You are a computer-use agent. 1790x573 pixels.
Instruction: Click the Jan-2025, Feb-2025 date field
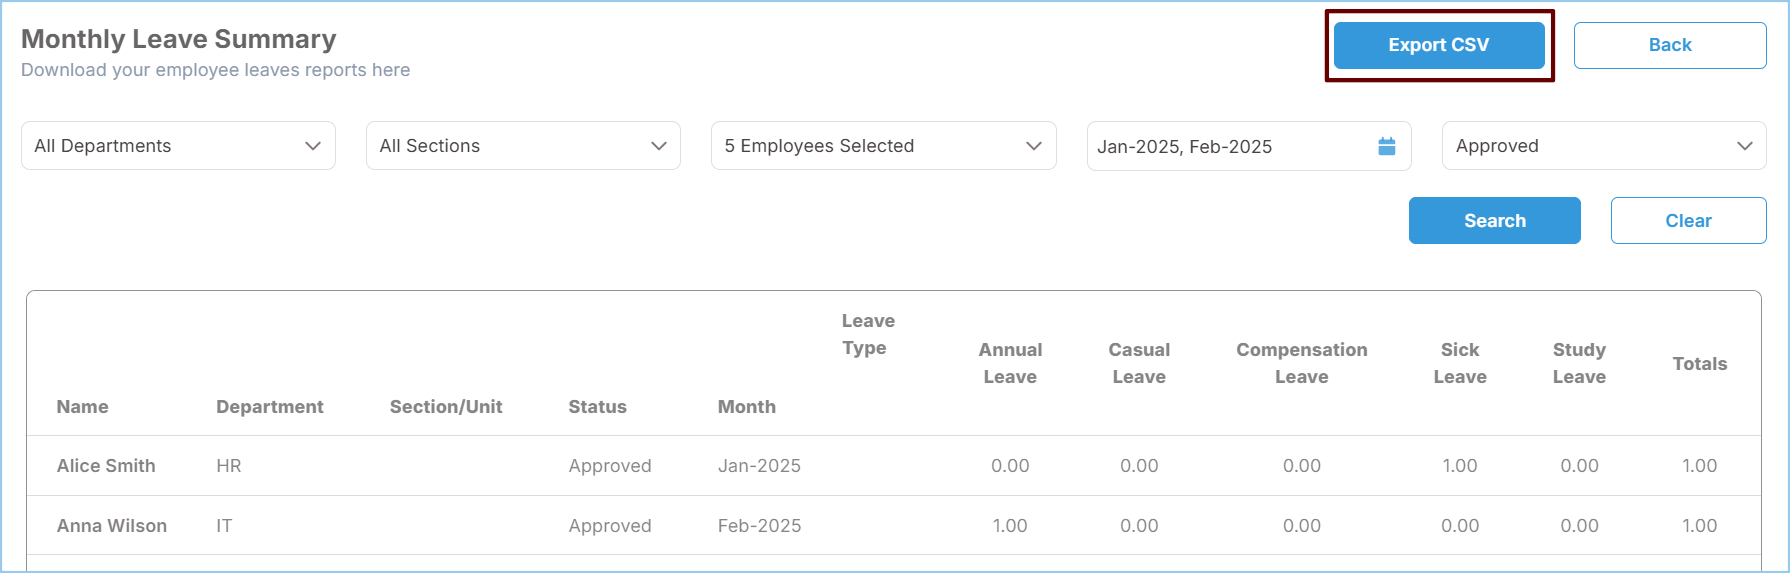point(1230,147)
